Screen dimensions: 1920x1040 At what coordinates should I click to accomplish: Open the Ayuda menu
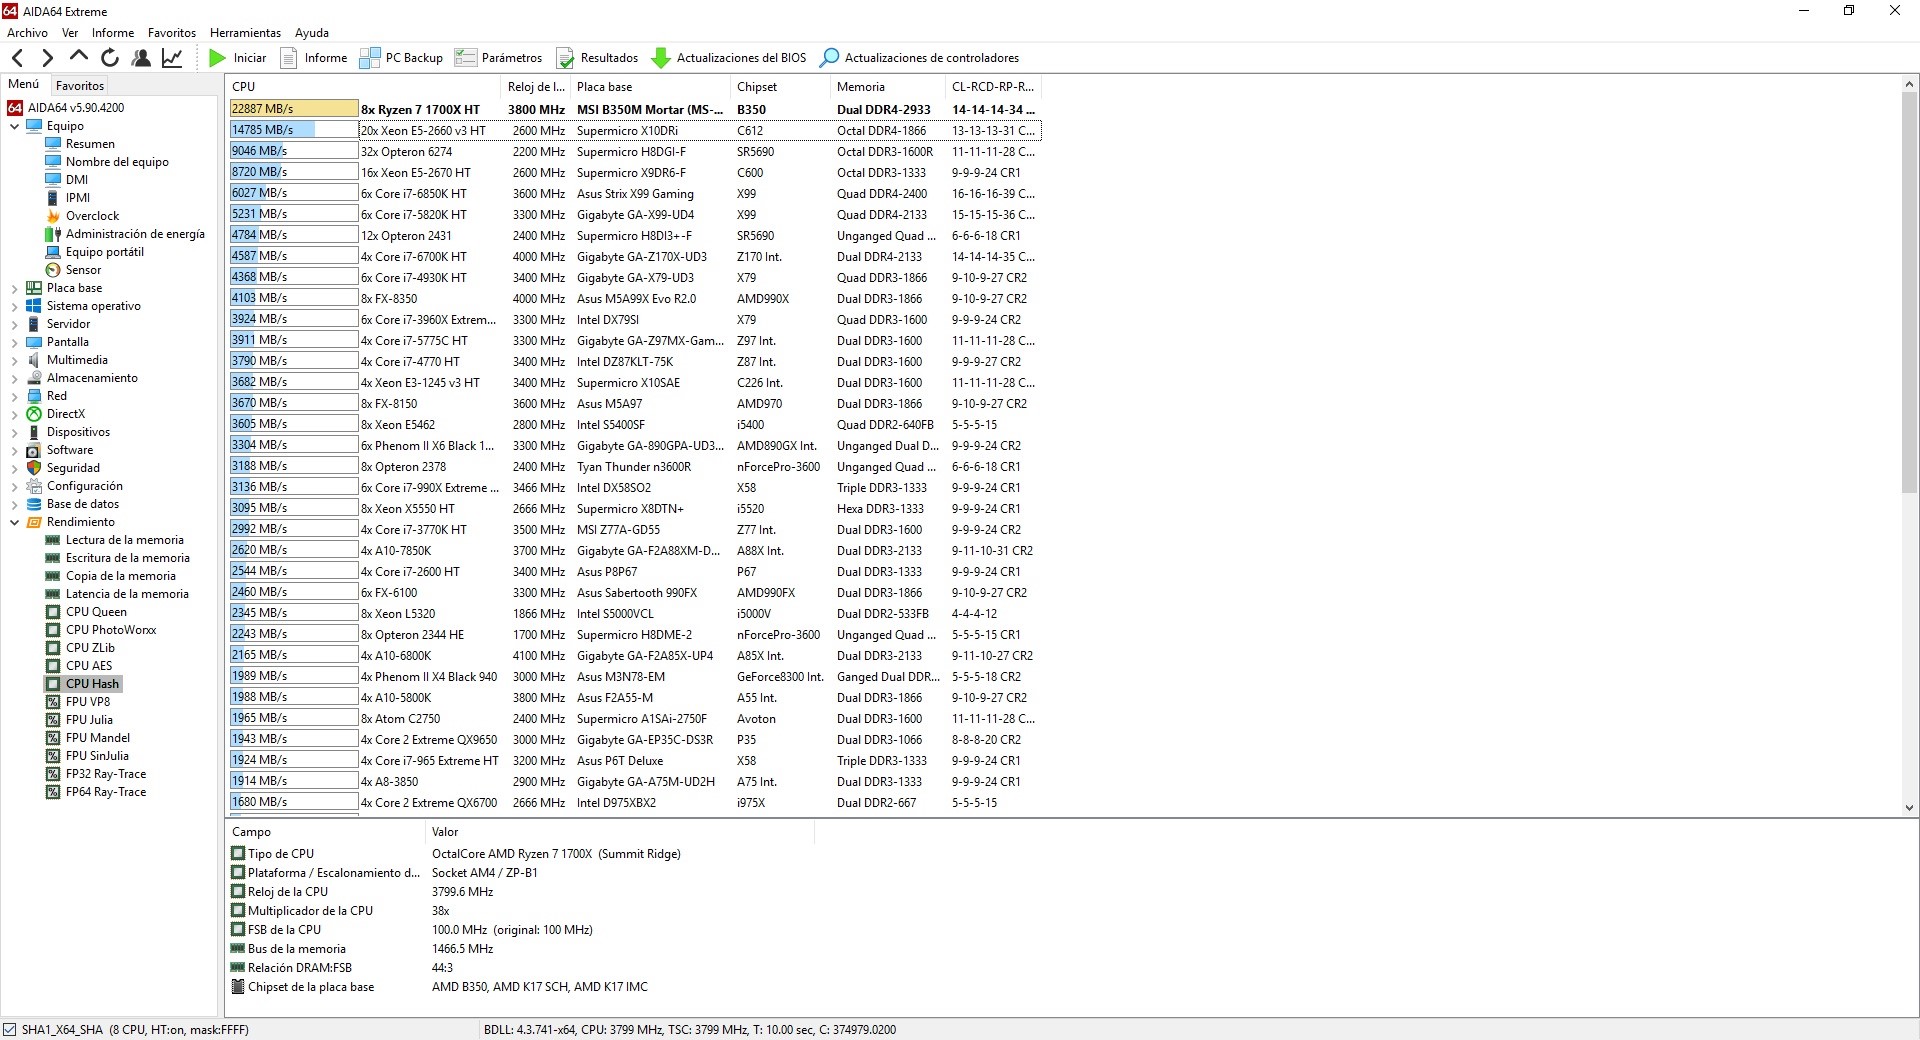click(x=312, y=33)
